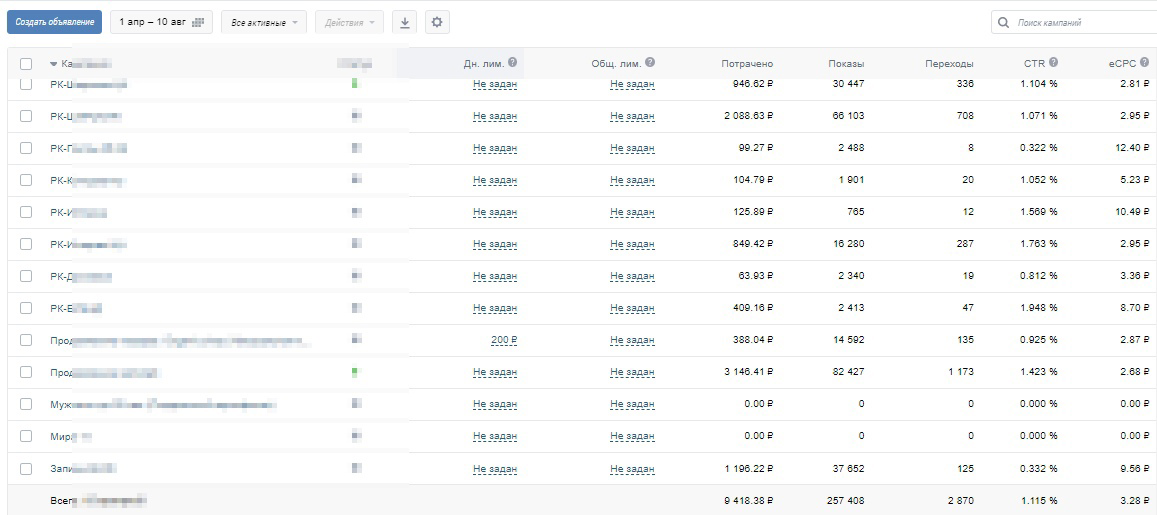
Task: Set total limit in the 99.27 ₽ row
Action: point(632,148)
